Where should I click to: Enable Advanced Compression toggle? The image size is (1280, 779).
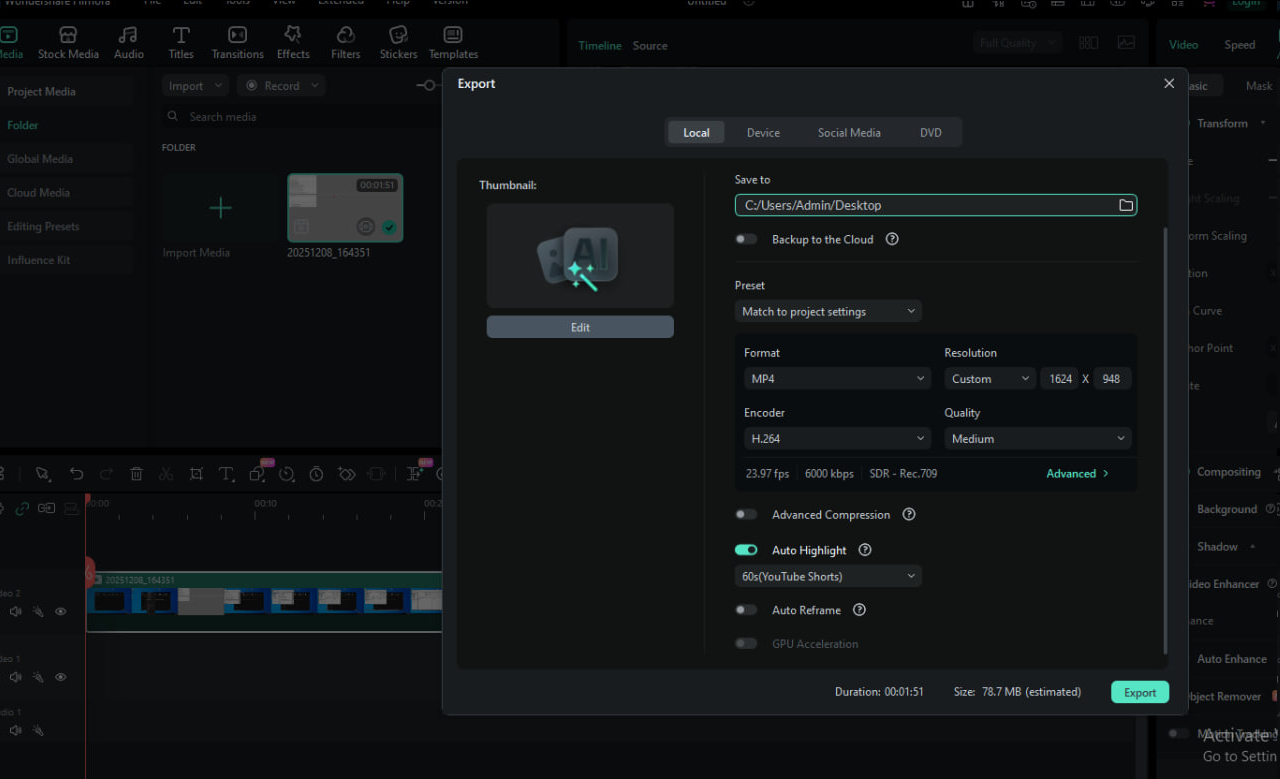[x=746, y=514]
